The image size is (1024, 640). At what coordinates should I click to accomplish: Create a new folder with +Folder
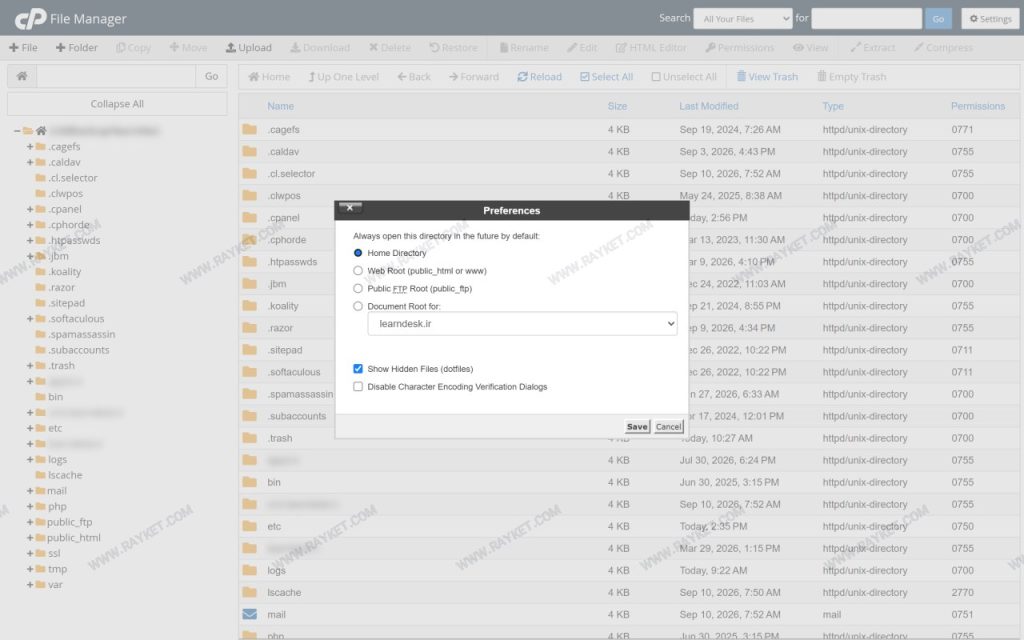click(x=76, y=48)
